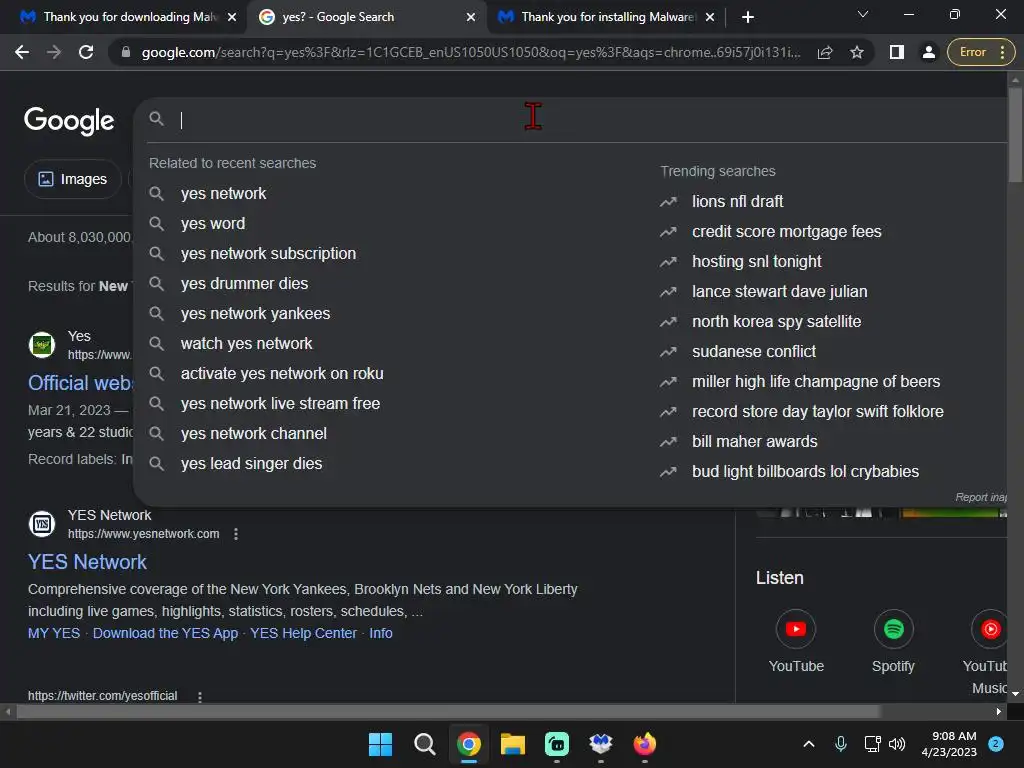Open the Chrome side panel

[x=897, y=52]
